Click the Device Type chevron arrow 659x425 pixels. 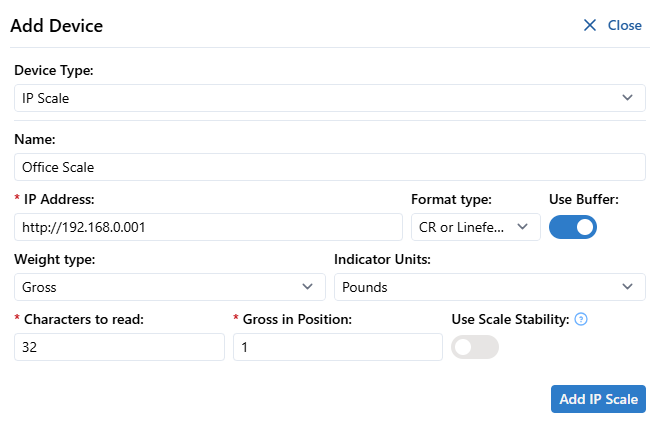pyautogui.click(x=627, y=98)
